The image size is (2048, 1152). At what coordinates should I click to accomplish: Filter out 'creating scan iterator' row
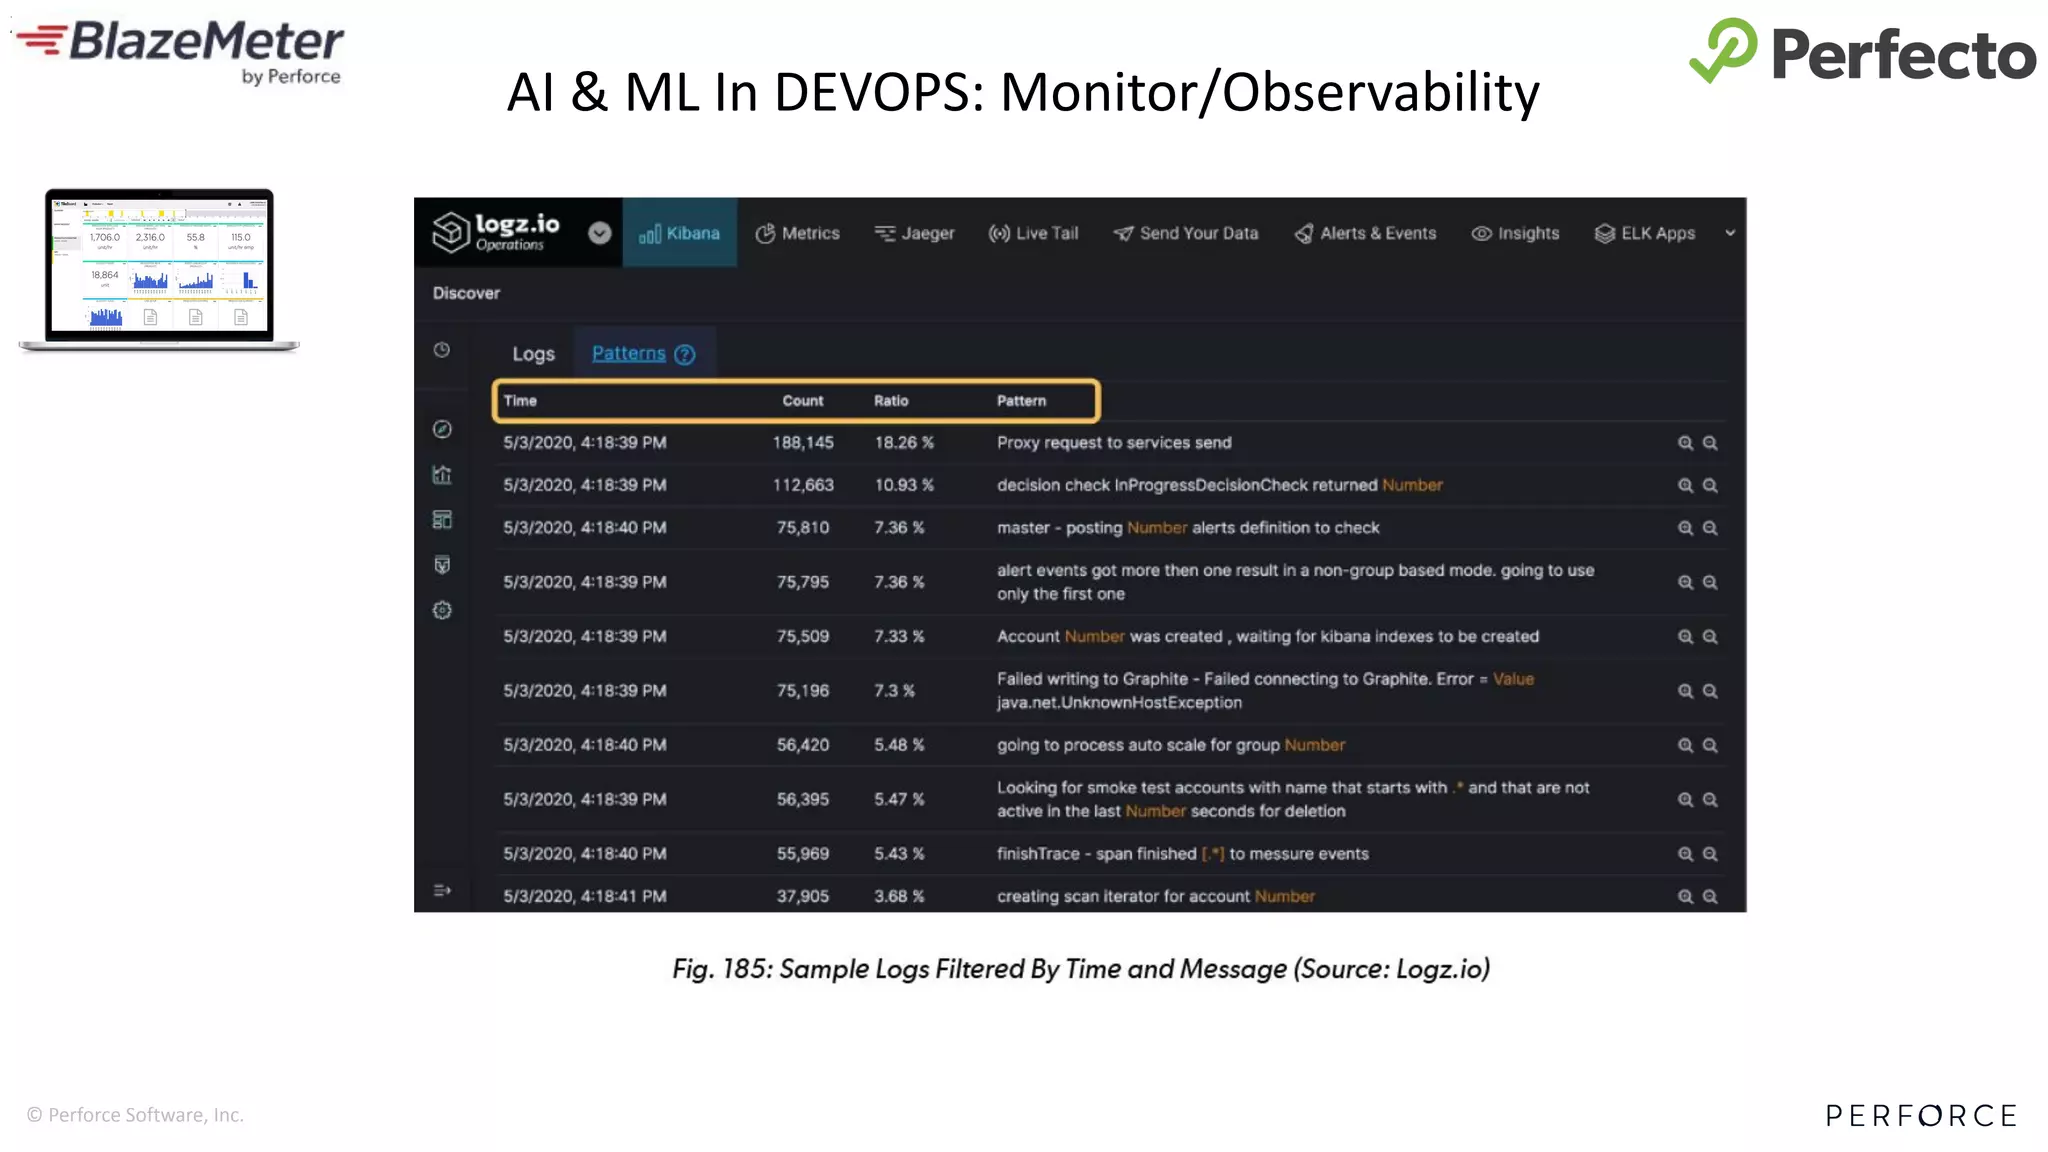[1710, 897]
